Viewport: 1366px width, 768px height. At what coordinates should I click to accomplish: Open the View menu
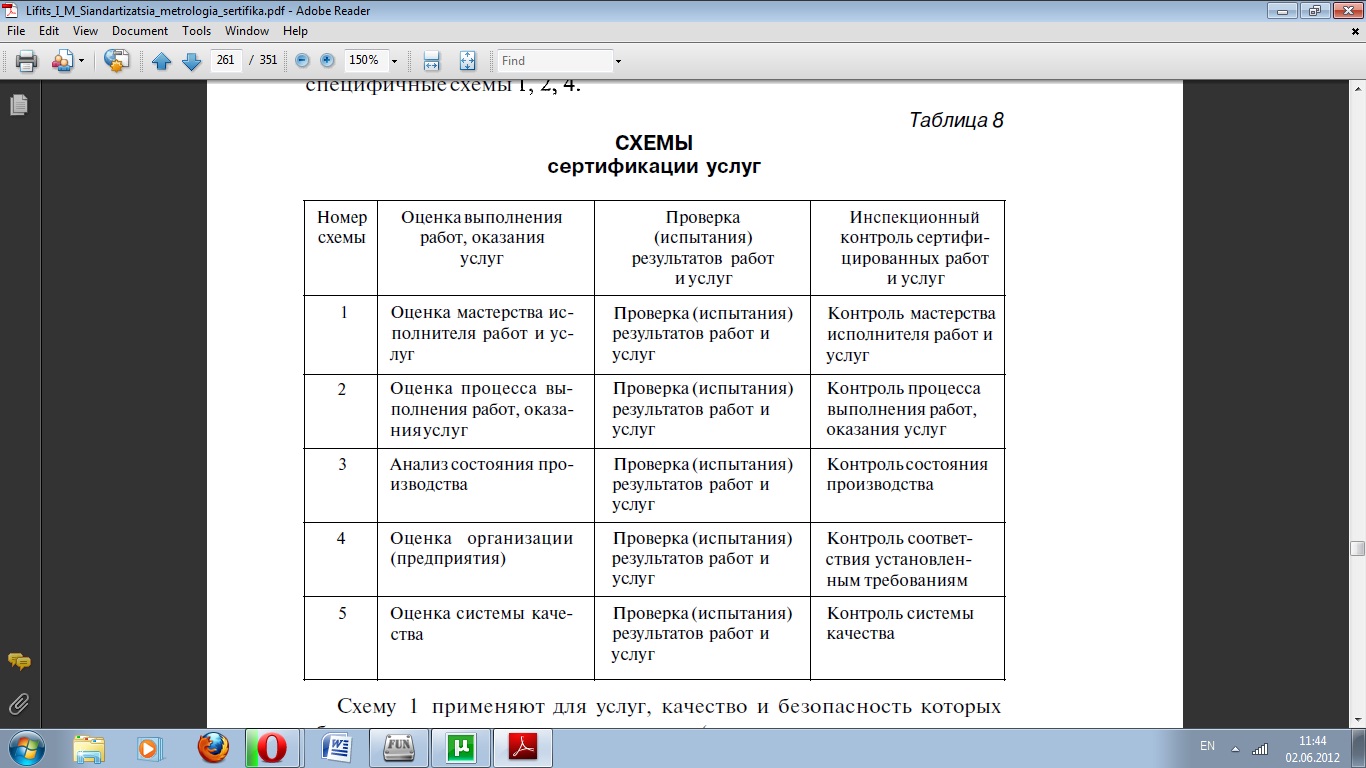[85, 31]
